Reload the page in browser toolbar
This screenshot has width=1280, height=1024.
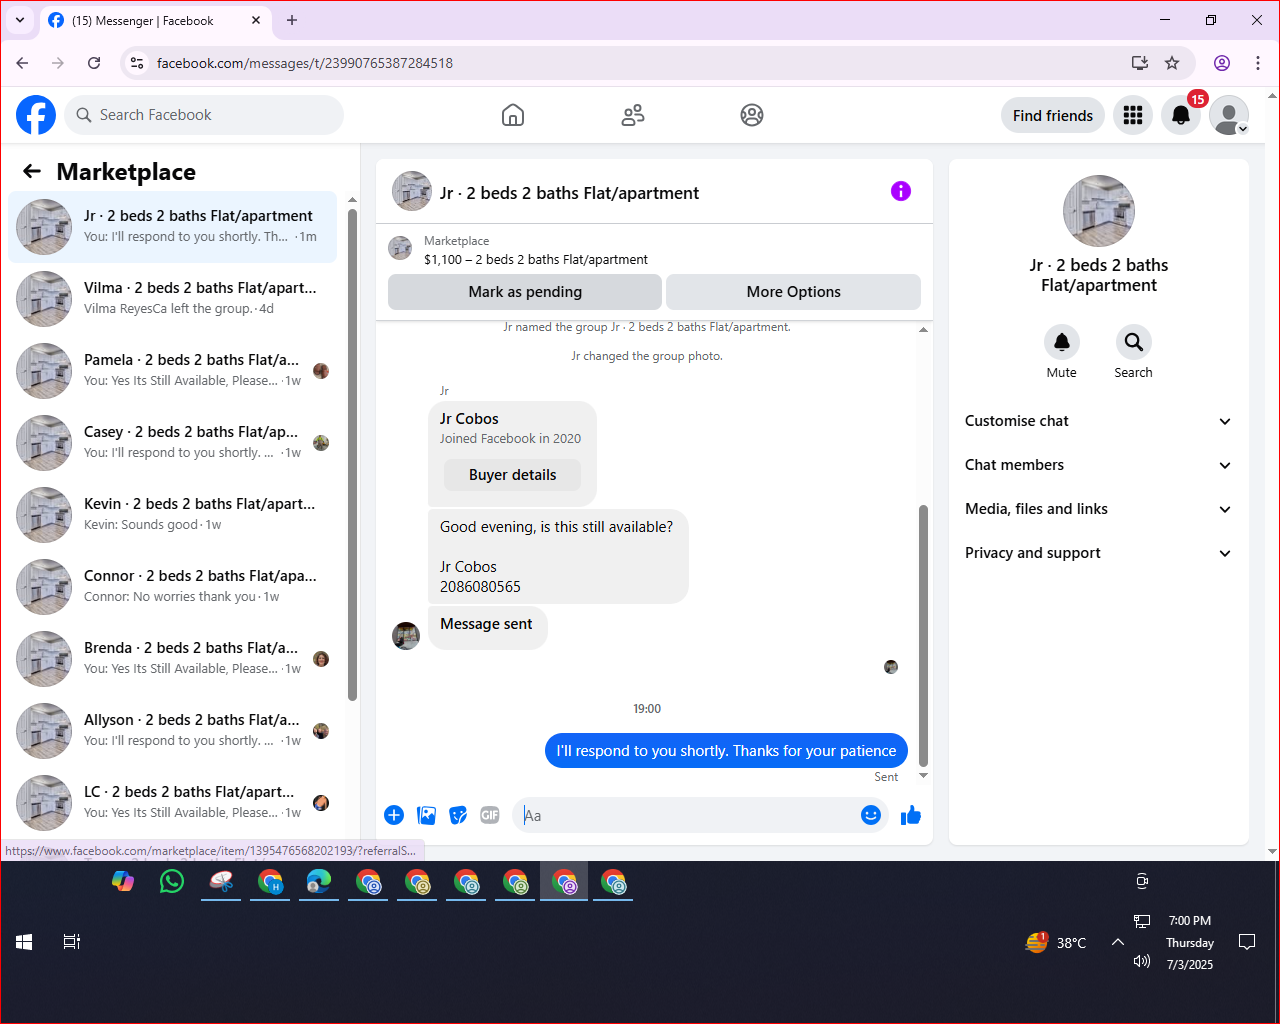(94, 63)
